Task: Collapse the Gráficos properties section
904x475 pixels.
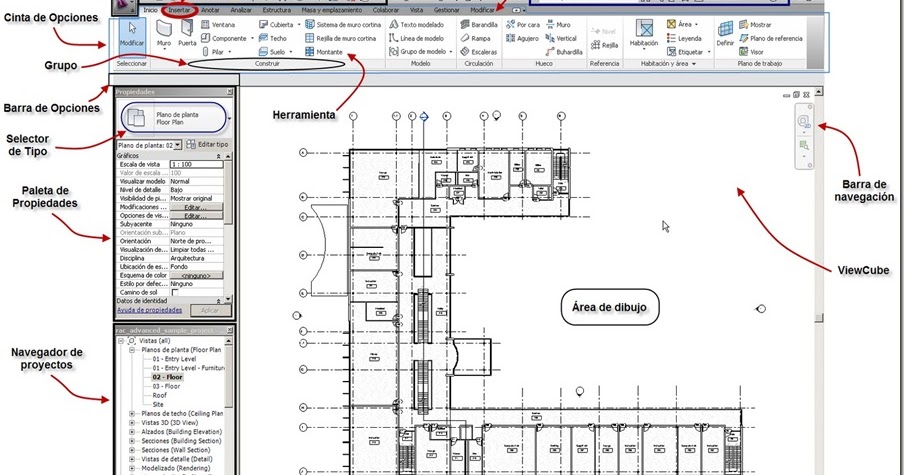Action: pos(219,156)
